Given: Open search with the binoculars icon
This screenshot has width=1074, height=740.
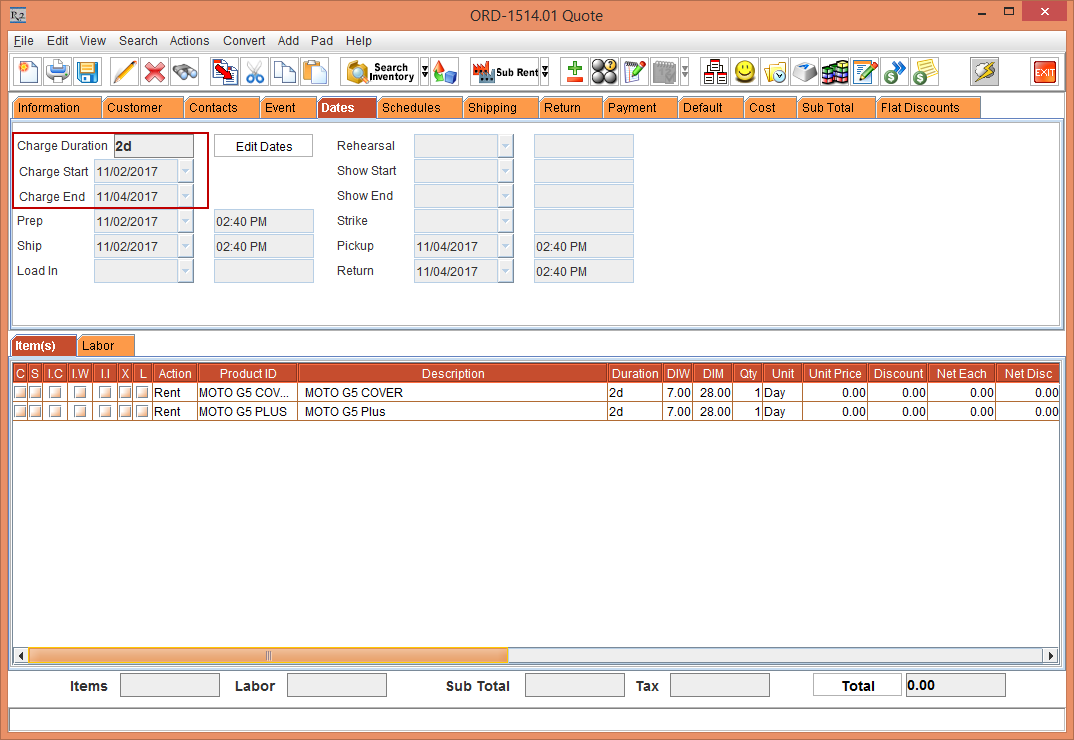Looking at the screenshot, I should 185,71.
